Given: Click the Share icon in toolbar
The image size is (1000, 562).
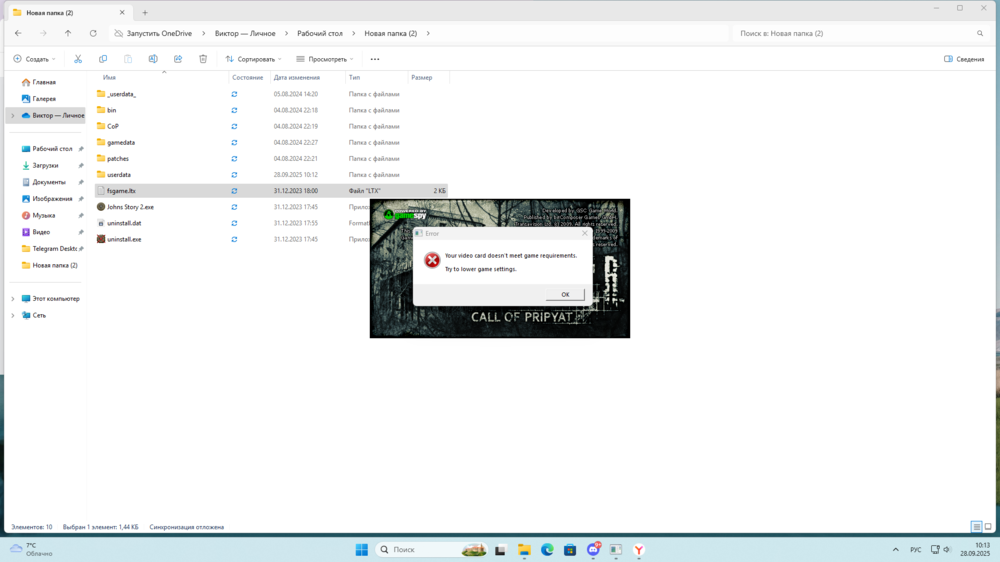Looking at the screenshot, I should click(x=178, y=59).
